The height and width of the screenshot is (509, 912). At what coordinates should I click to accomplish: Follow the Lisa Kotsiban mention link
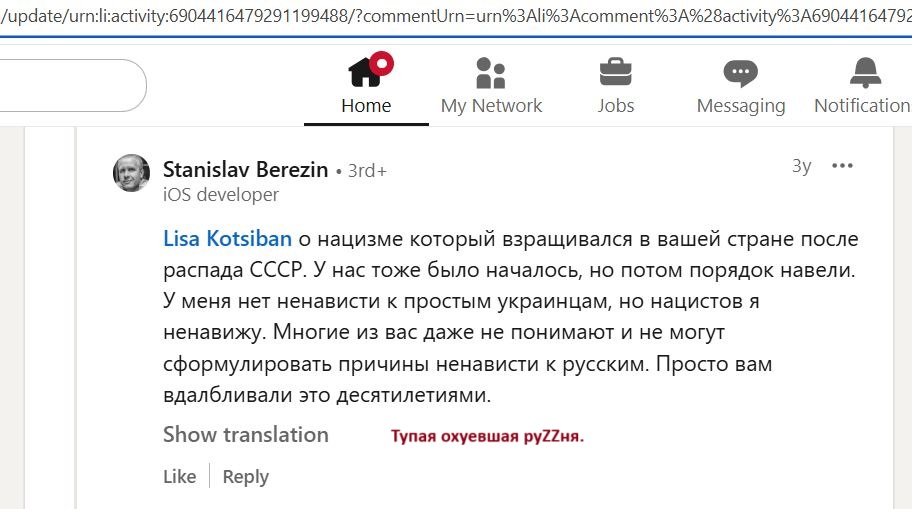point(227,239)
